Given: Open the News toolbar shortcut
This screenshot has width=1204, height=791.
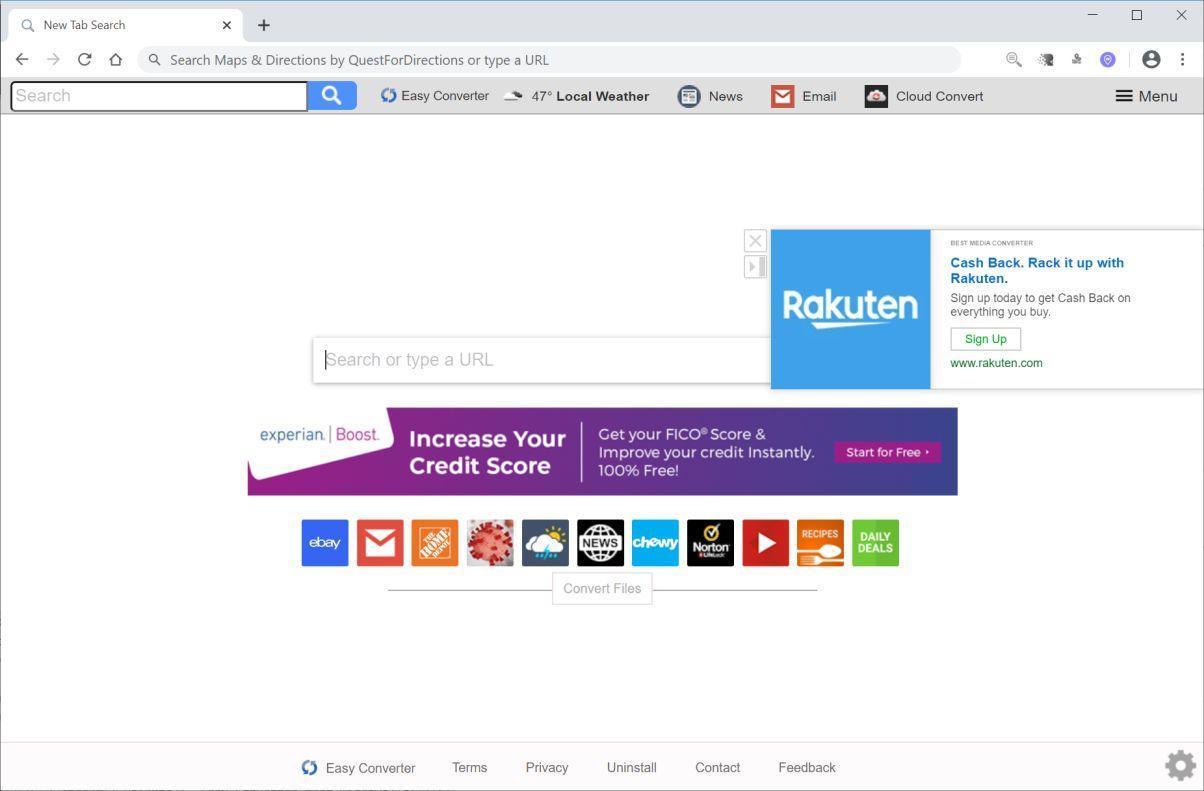Looking at the screenshot, I should coord(710,96).
